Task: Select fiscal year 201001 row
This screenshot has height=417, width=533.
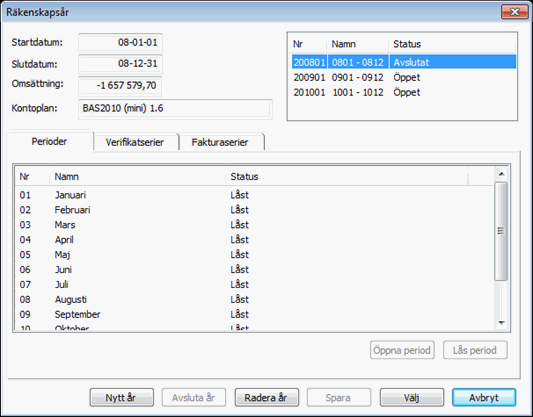Action: pos(403,92)
